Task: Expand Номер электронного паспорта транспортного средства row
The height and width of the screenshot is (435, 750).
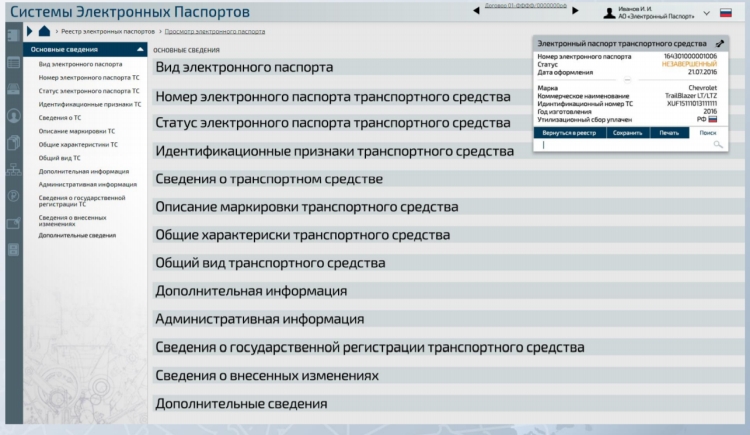Action: point(342,97)
